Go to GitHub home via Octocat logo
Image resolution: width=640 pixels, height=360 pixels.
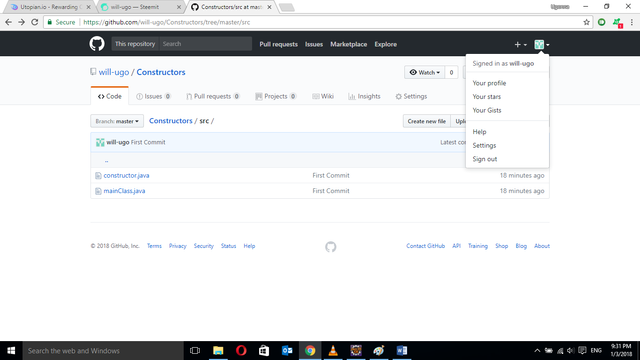97,44
